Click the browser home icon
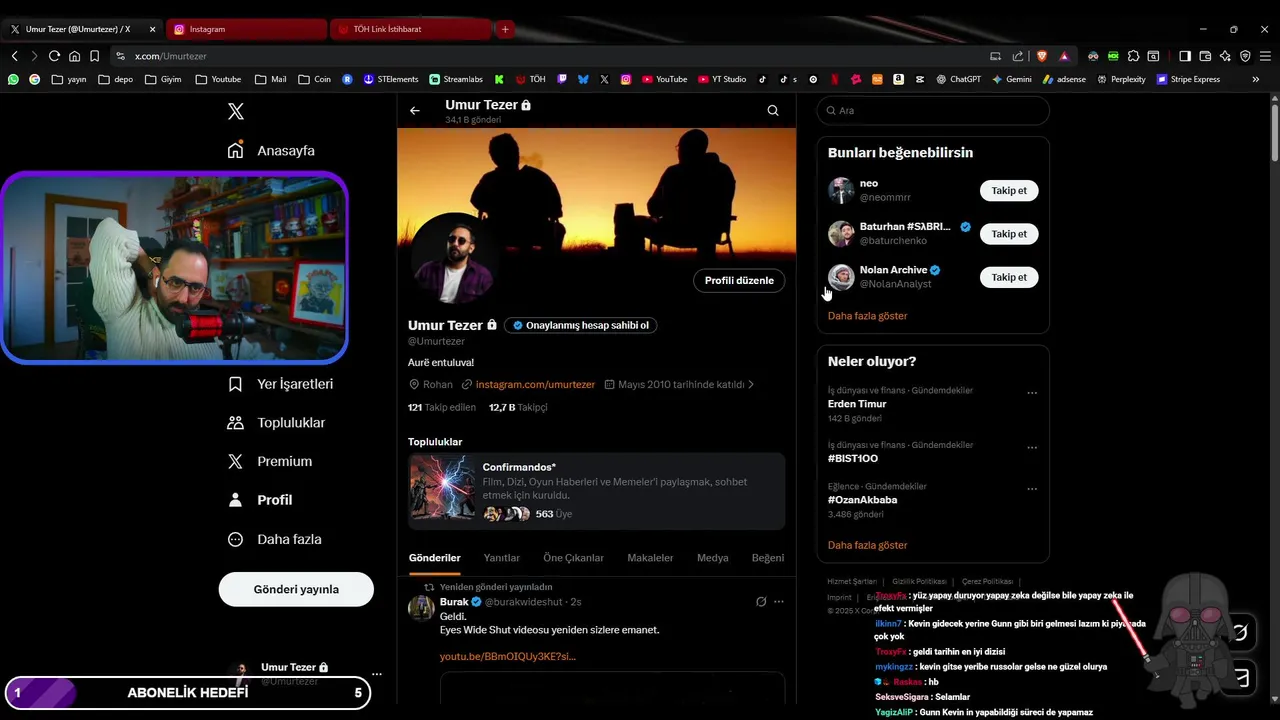Image resolution: width=1280 pixels, height=720 pixels. [74, 56]
